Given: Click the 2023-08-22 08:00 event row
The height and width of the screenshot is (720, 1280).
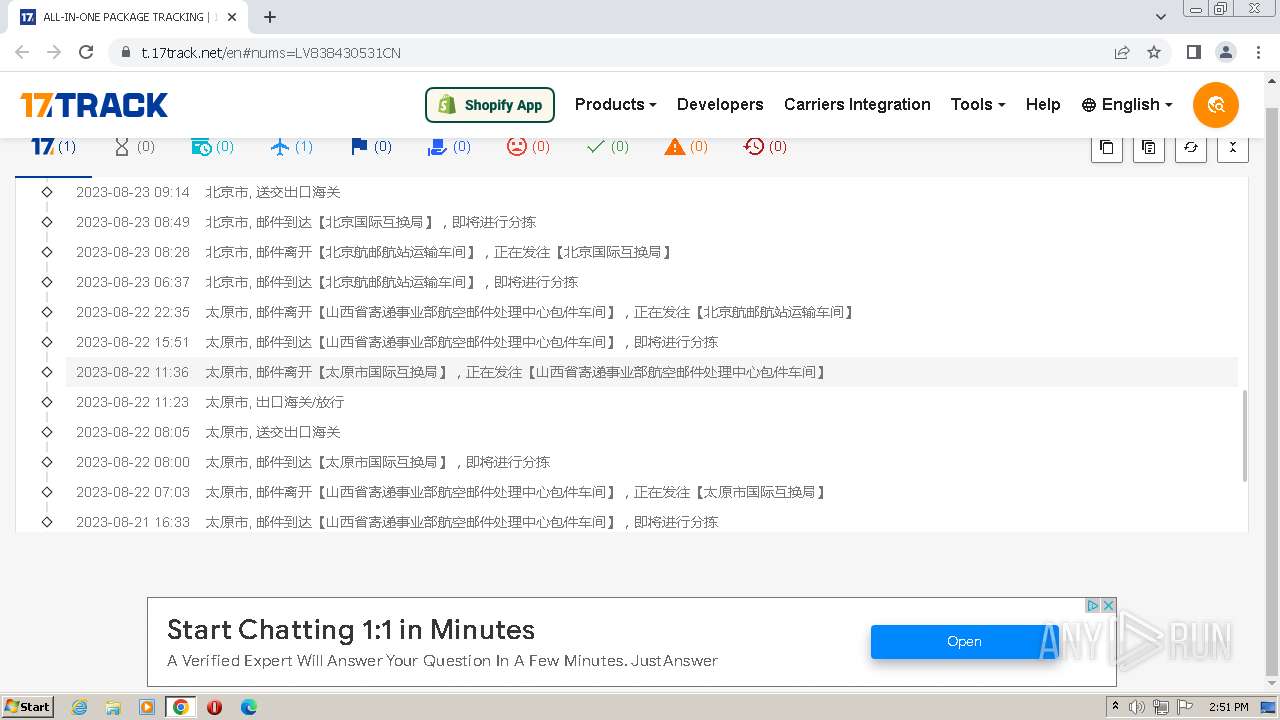Looking at the screenshot, I should tap(652, 462).
